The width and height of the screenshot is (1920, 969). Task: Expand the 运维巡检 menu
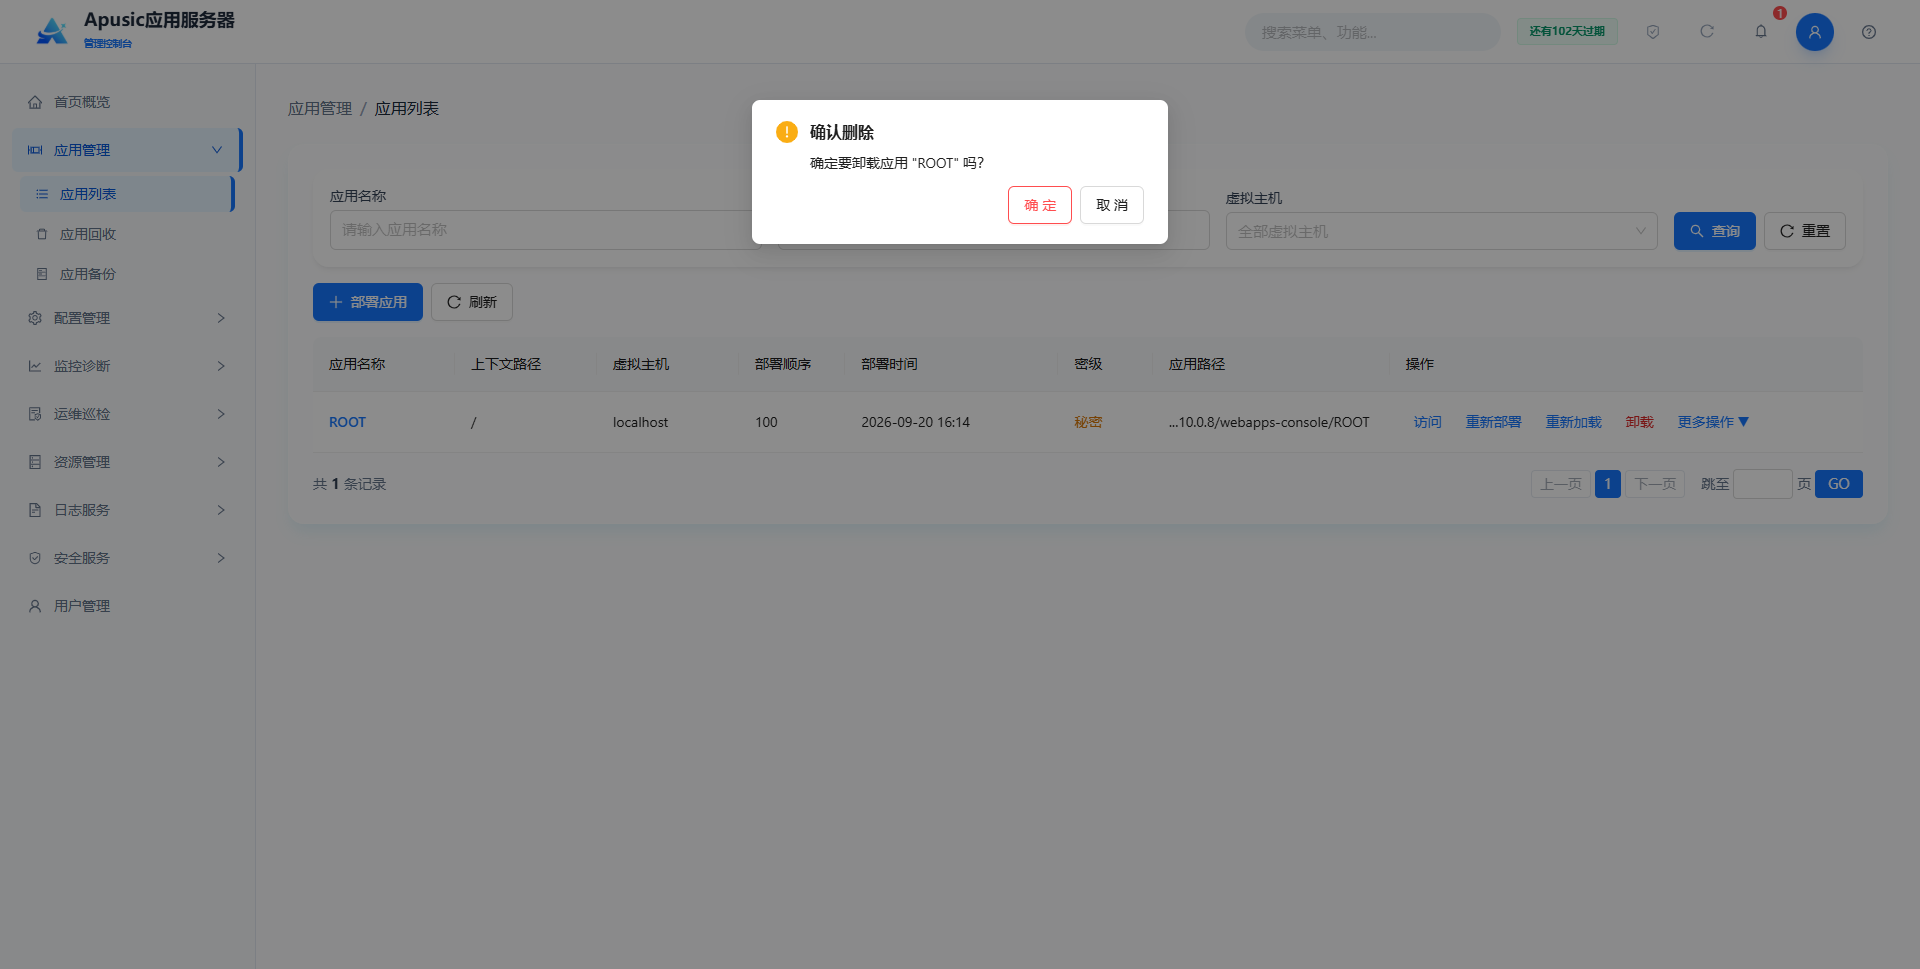click(127, 414)
